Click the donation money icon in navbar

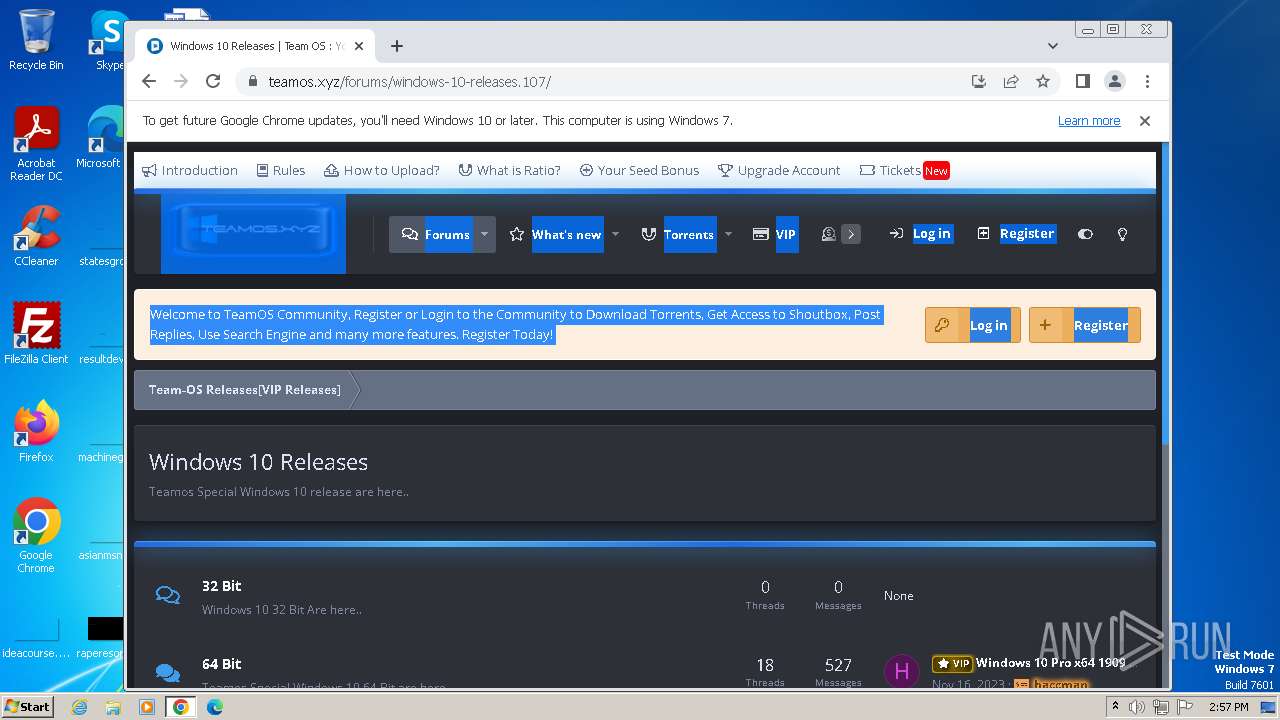point(828,234)
